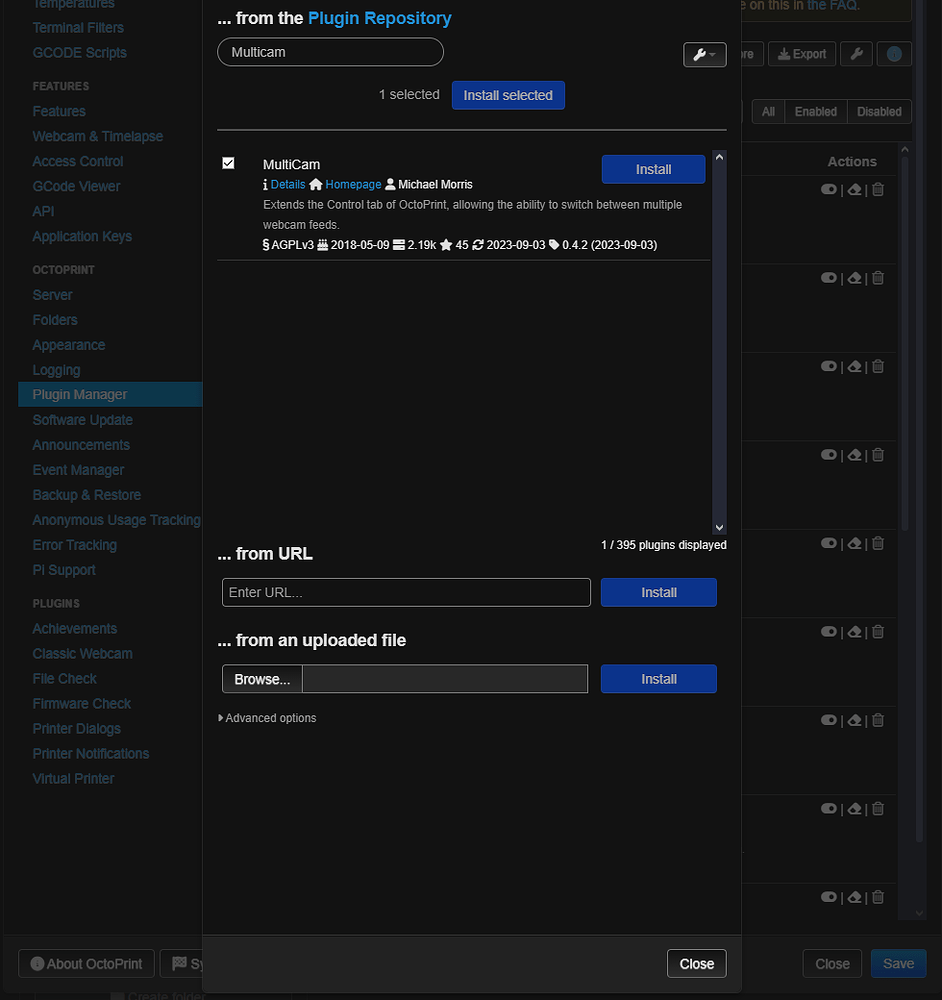Disable the first plugin using its toggle switch

pyautogui.click(x=829, y=189)
